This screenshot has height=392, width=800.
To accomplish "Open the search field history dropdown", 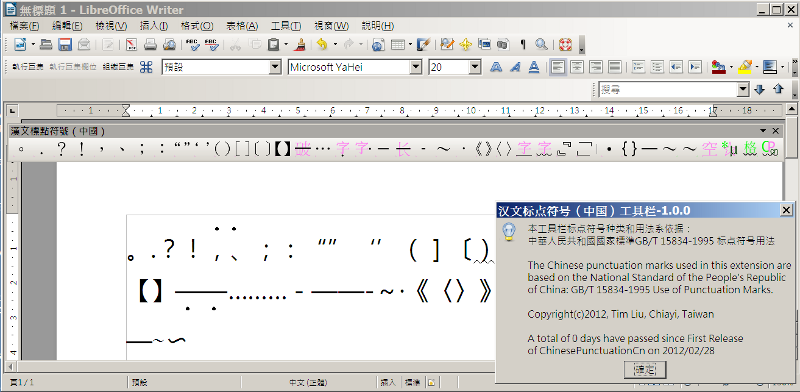I will pyautogui.click(x=743, y=90).
